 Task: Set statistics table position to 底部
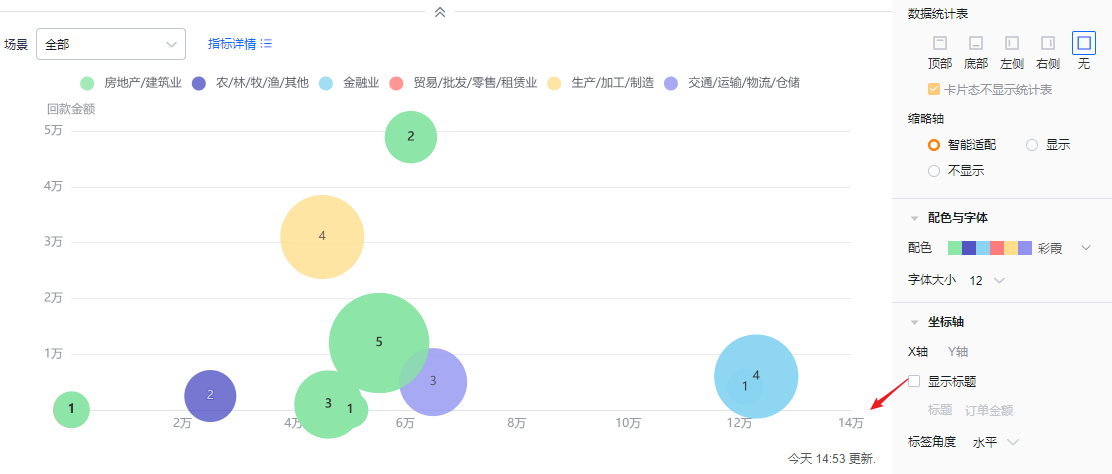(x=975, y=44)
